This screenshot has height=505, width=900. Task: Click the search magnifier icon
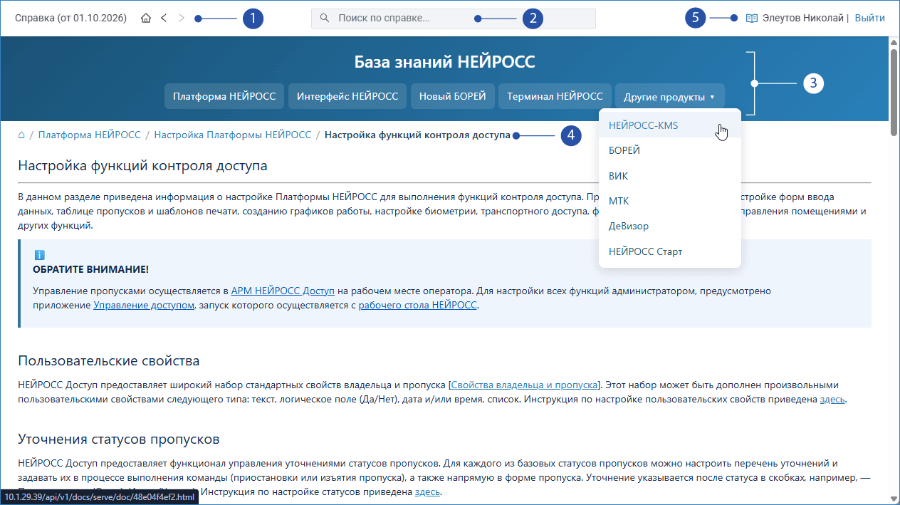point(324,18)
